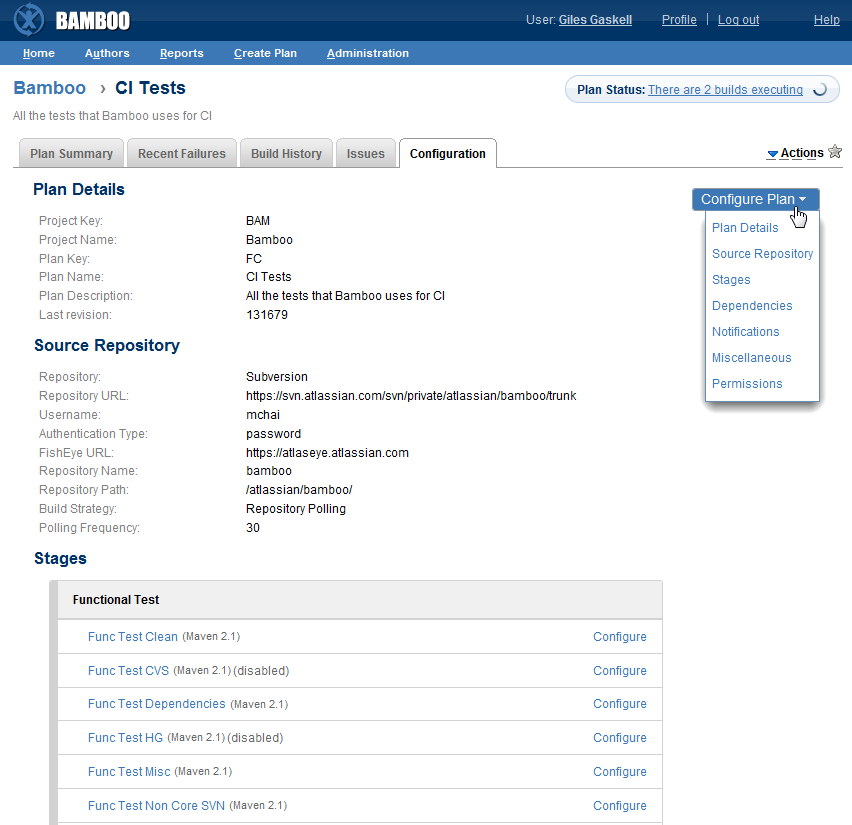Click the Plan Details section heading
852x825 pixels.
point(79,189)
